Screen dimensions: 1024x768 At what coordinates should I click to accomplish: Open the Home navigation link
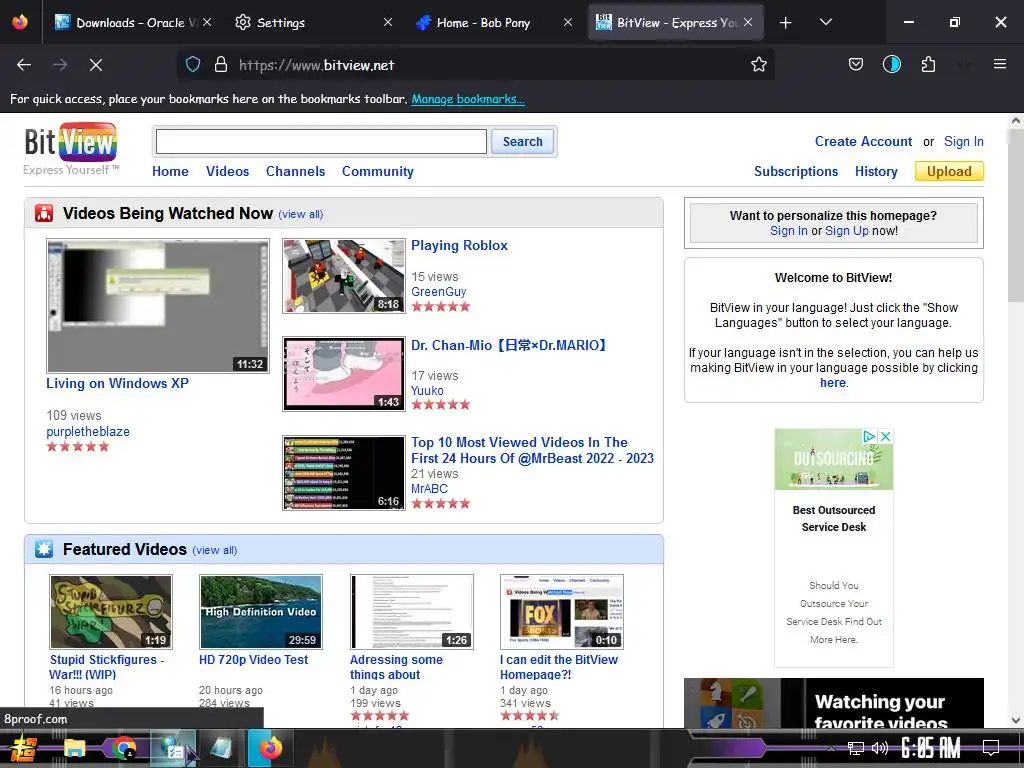(170, 172)
